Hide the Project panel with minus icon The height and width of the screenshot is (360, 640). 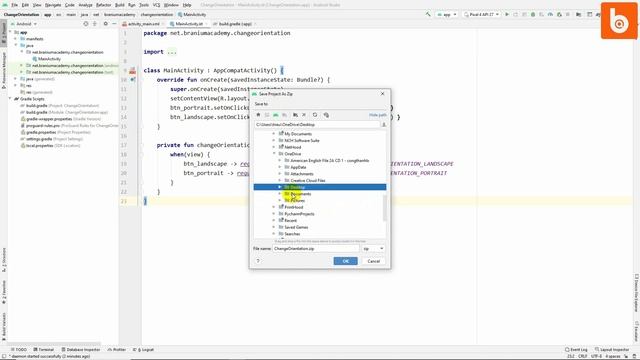[x=114, y=24]
